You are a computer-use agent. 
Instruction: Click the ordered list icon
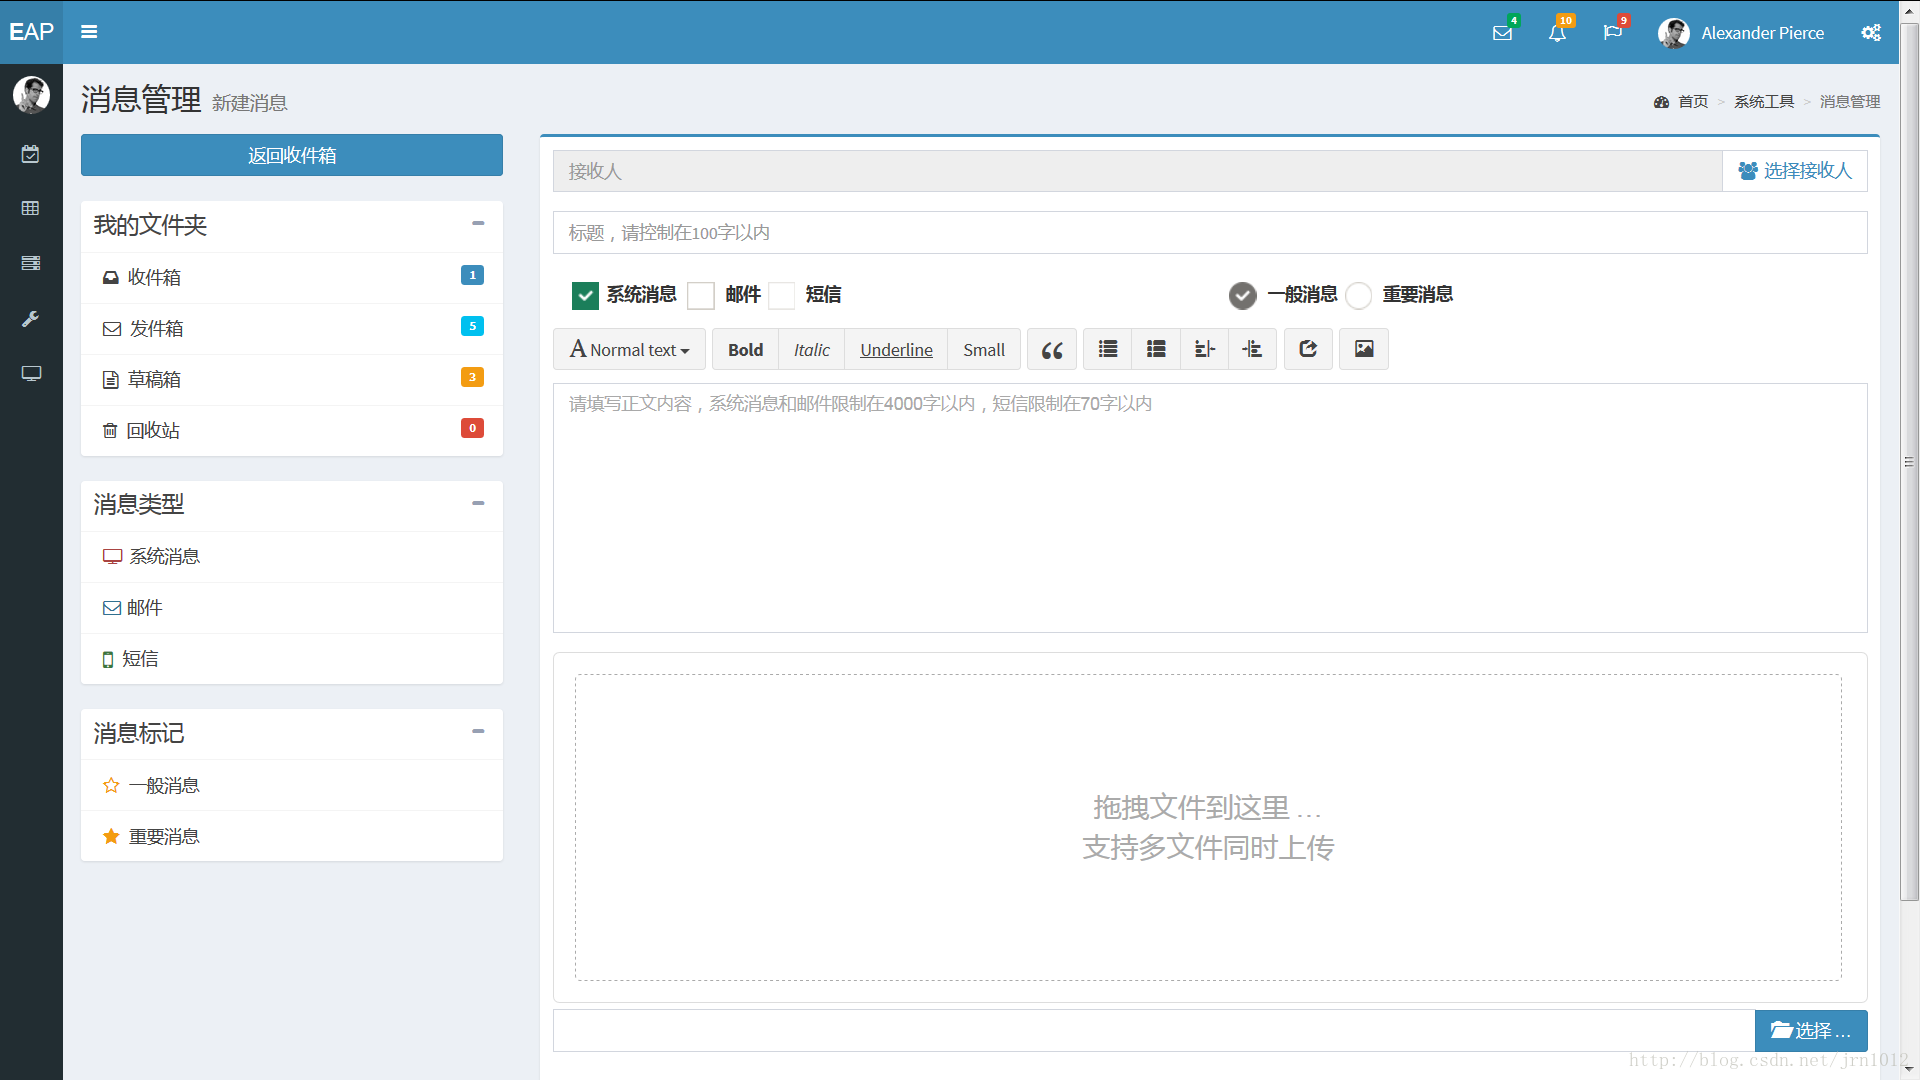point(1155,348)
